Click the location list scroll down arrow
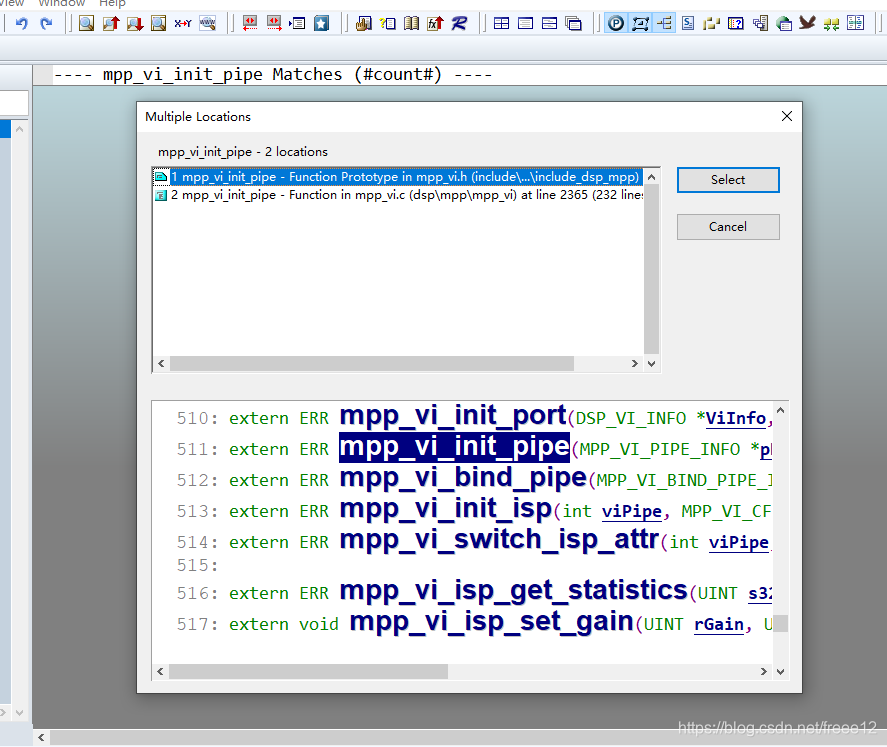Viewport: 887px width, 747px height. point(652,364)
